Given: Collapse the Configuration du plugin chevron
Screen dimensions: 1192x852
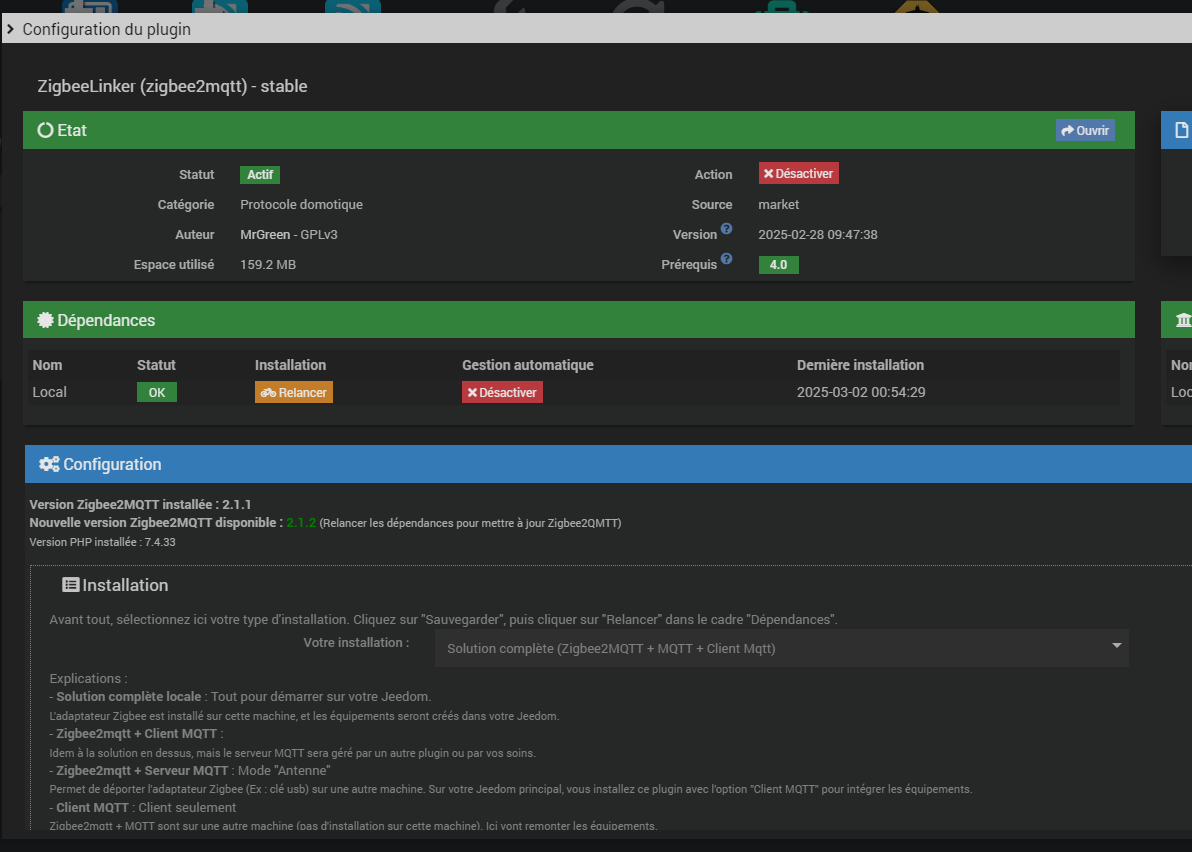Looking at the screenshot, I should tap(11, 30).
